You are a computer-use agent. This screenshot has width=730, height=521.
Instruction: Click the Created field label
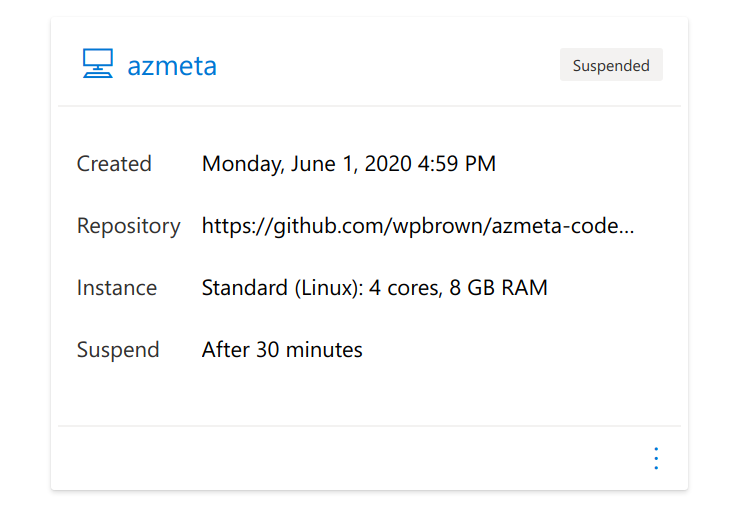[114, 164]
